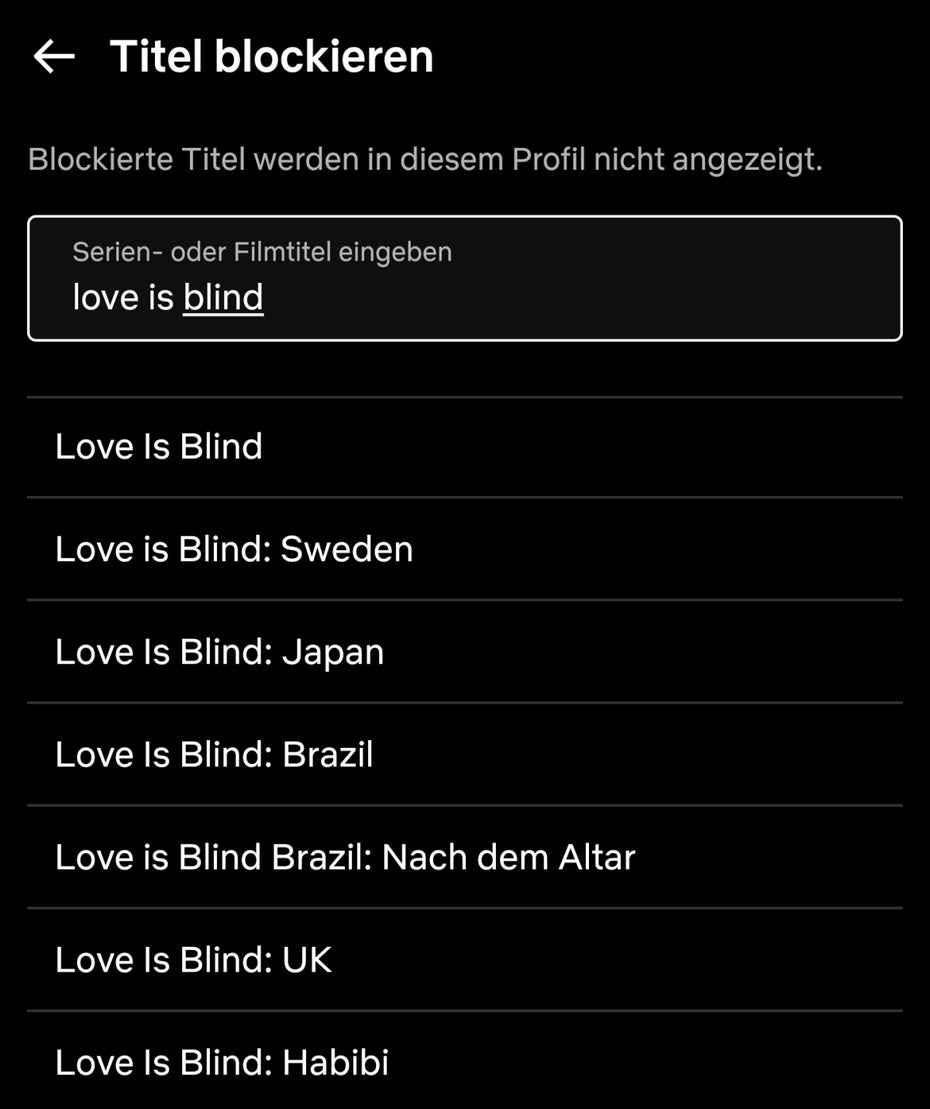Click the 'Titel blockieren' page heading
930x1109 pixels.
(x=272, y=56)
